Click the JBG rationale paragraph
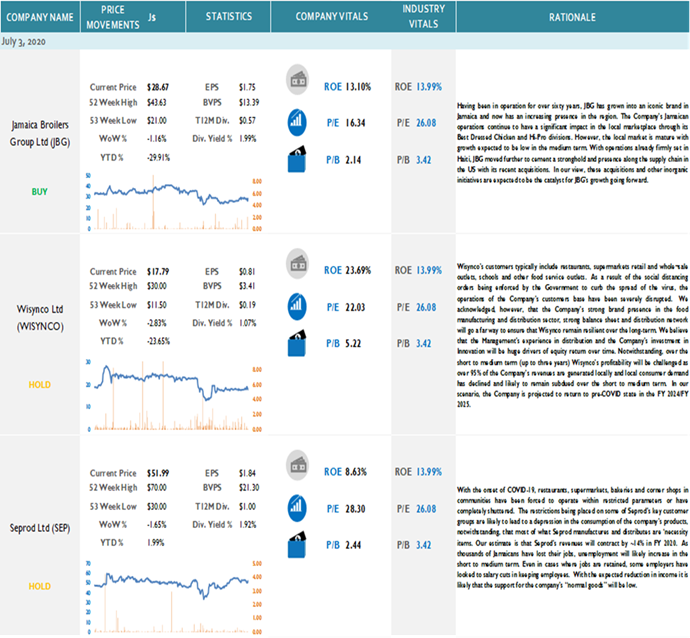Viewport: 690px width, 638px height. [x=573, y=143]
